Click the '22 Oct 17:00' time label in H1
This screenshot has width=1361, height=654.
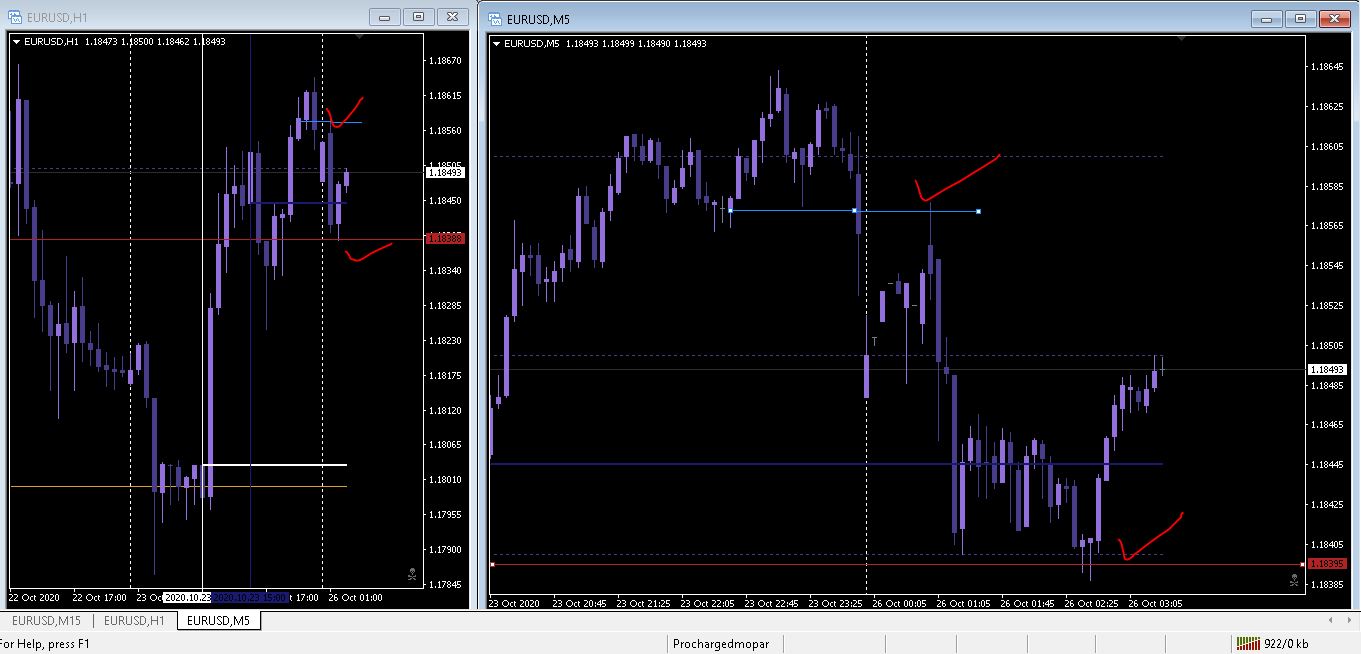[100, 598]
